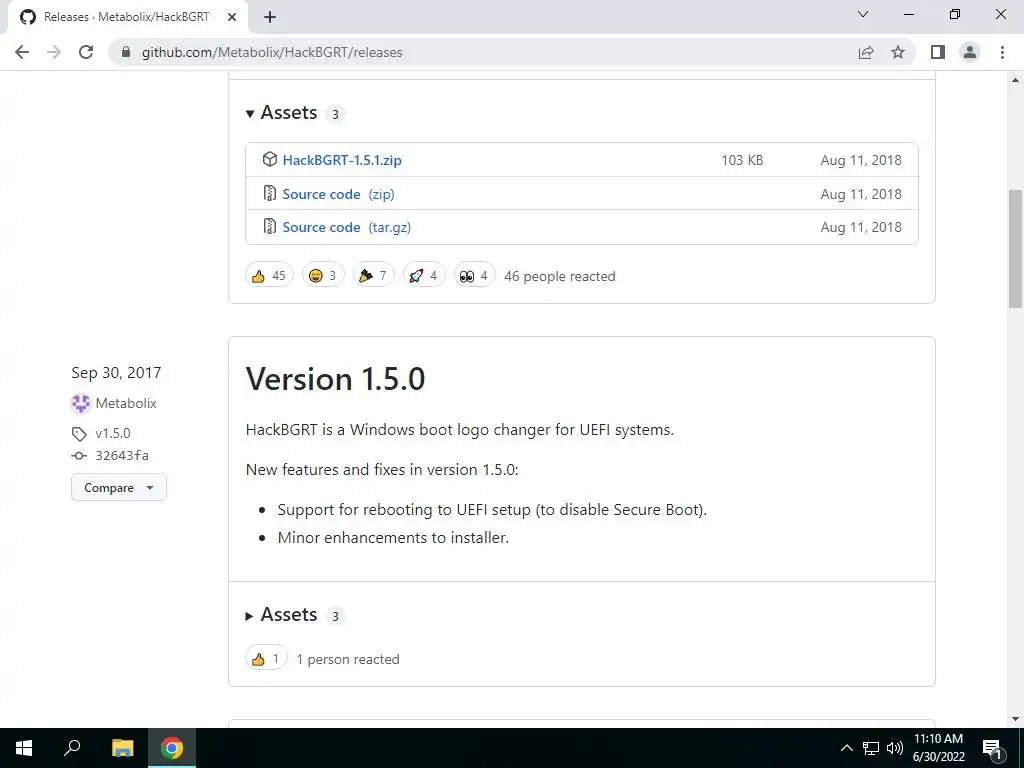Open the taskbar clock showing 11:10 AM
The image size is (1024, 768).
pos(938,748)
